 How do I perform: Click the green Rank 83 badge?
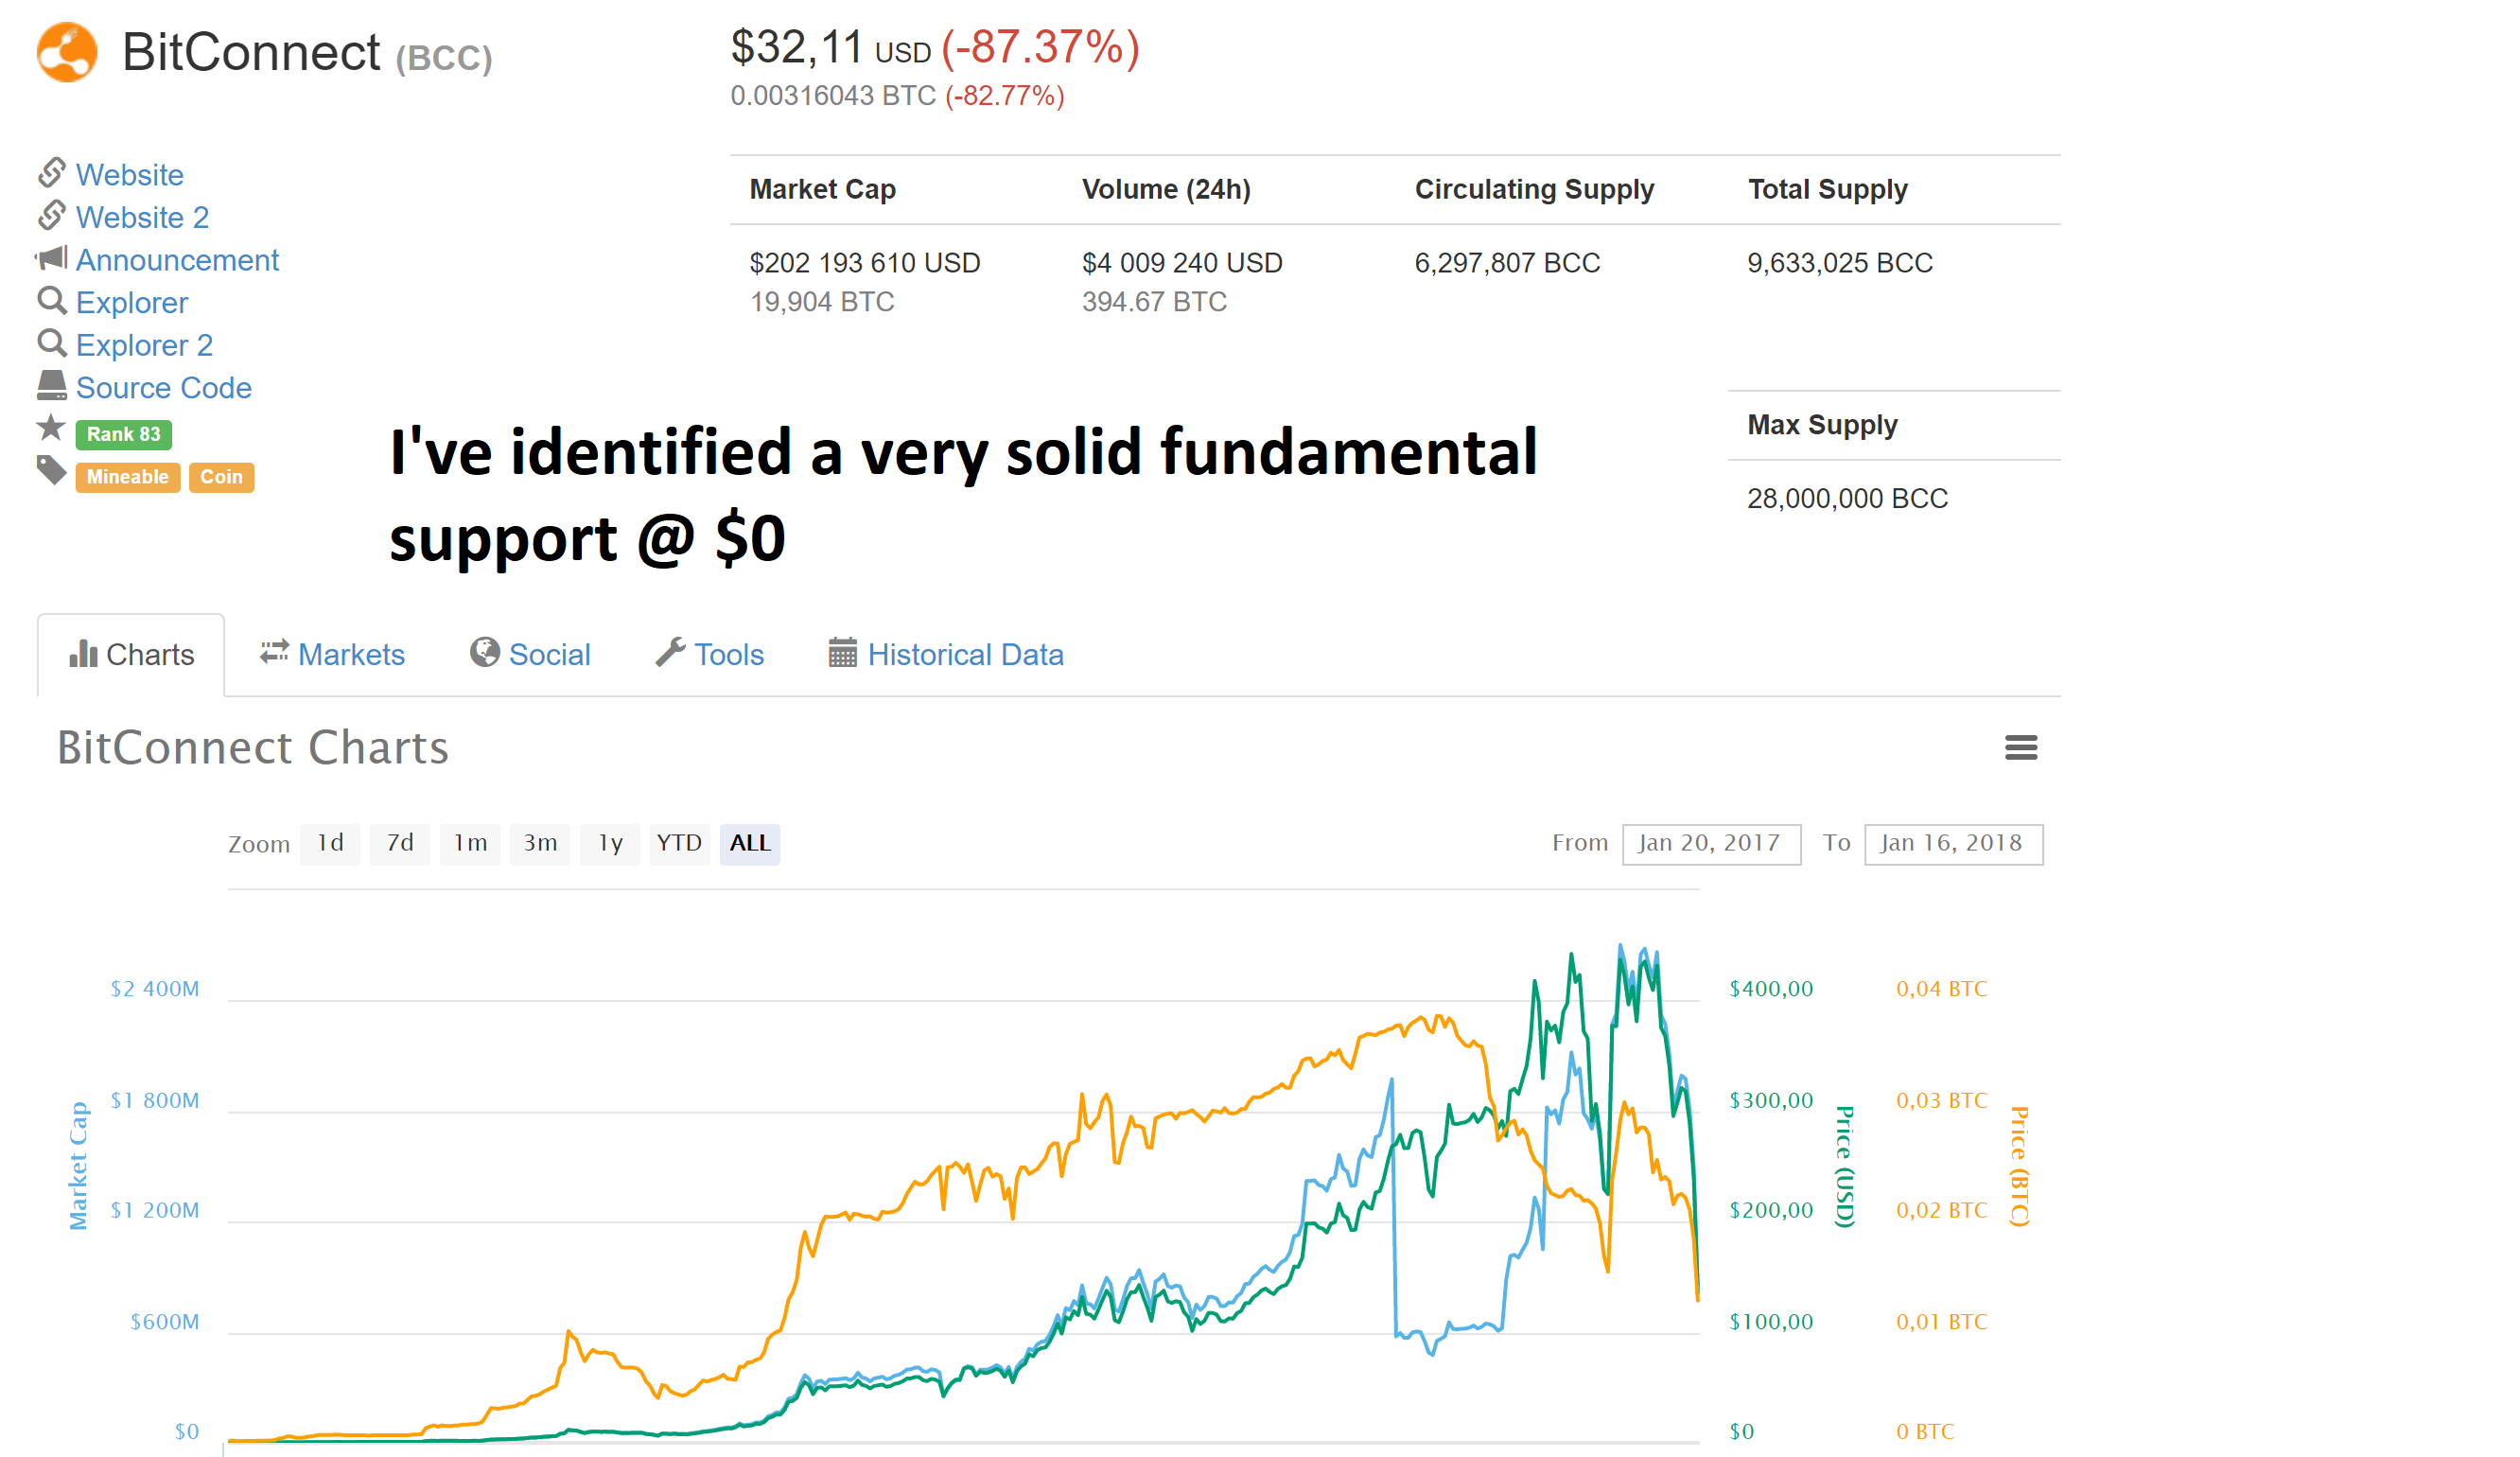click(123, 434)
